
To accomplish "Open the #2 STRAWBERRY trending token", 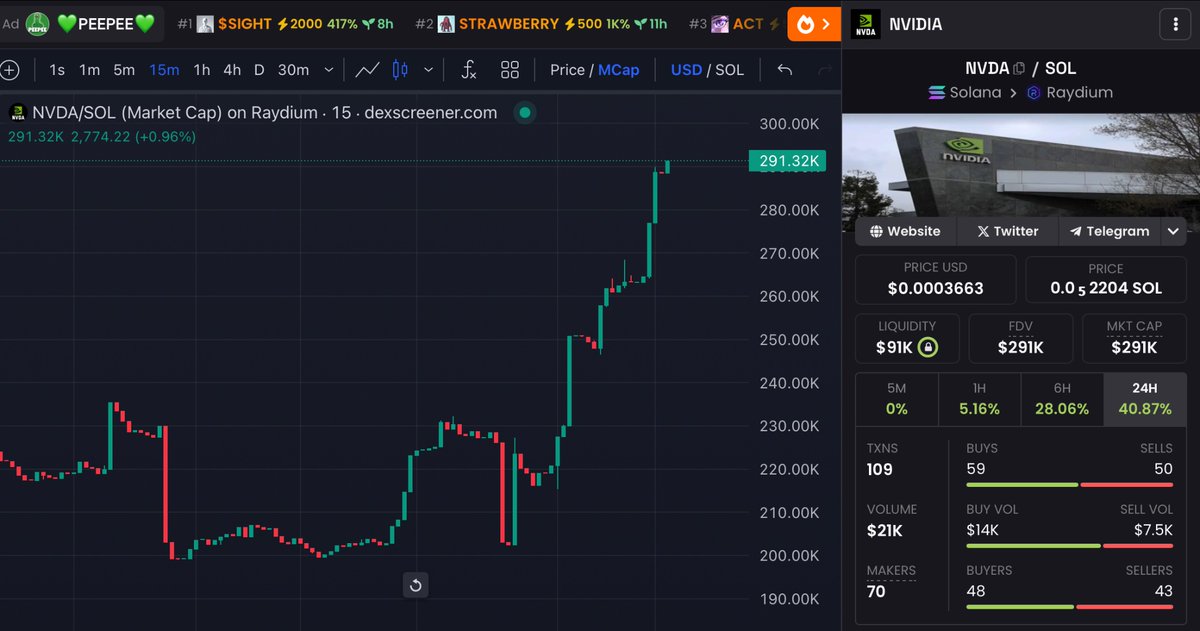I will pos(541,23).
